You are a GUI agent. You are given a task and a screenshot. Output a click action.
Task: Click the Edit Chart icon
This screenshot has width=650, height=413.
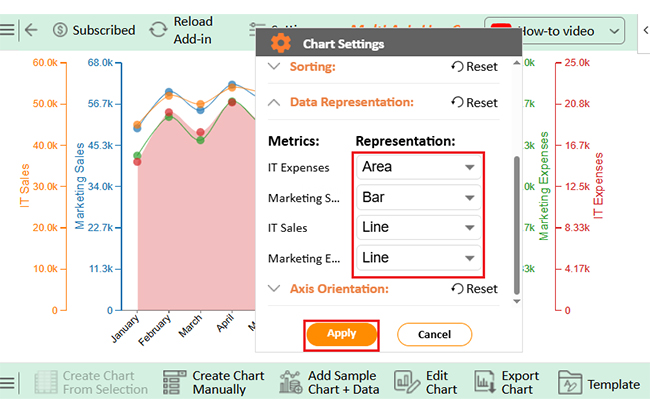tap(406, 383)
